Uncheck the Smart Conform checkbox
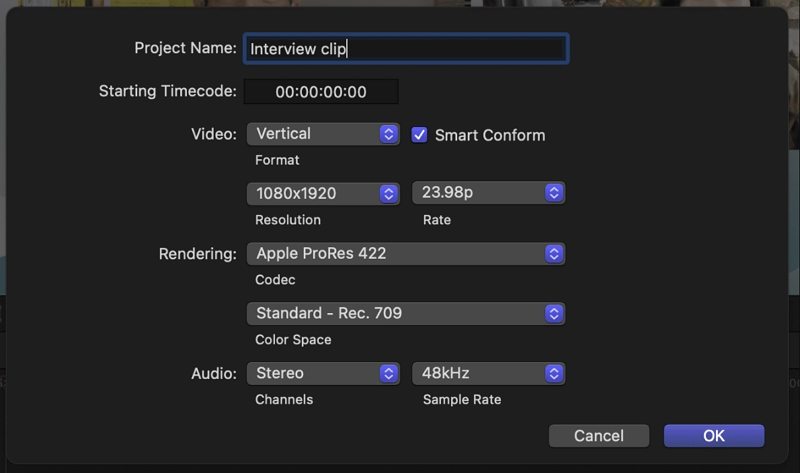This screenshot has height=473, width=800. click(419, 135)
